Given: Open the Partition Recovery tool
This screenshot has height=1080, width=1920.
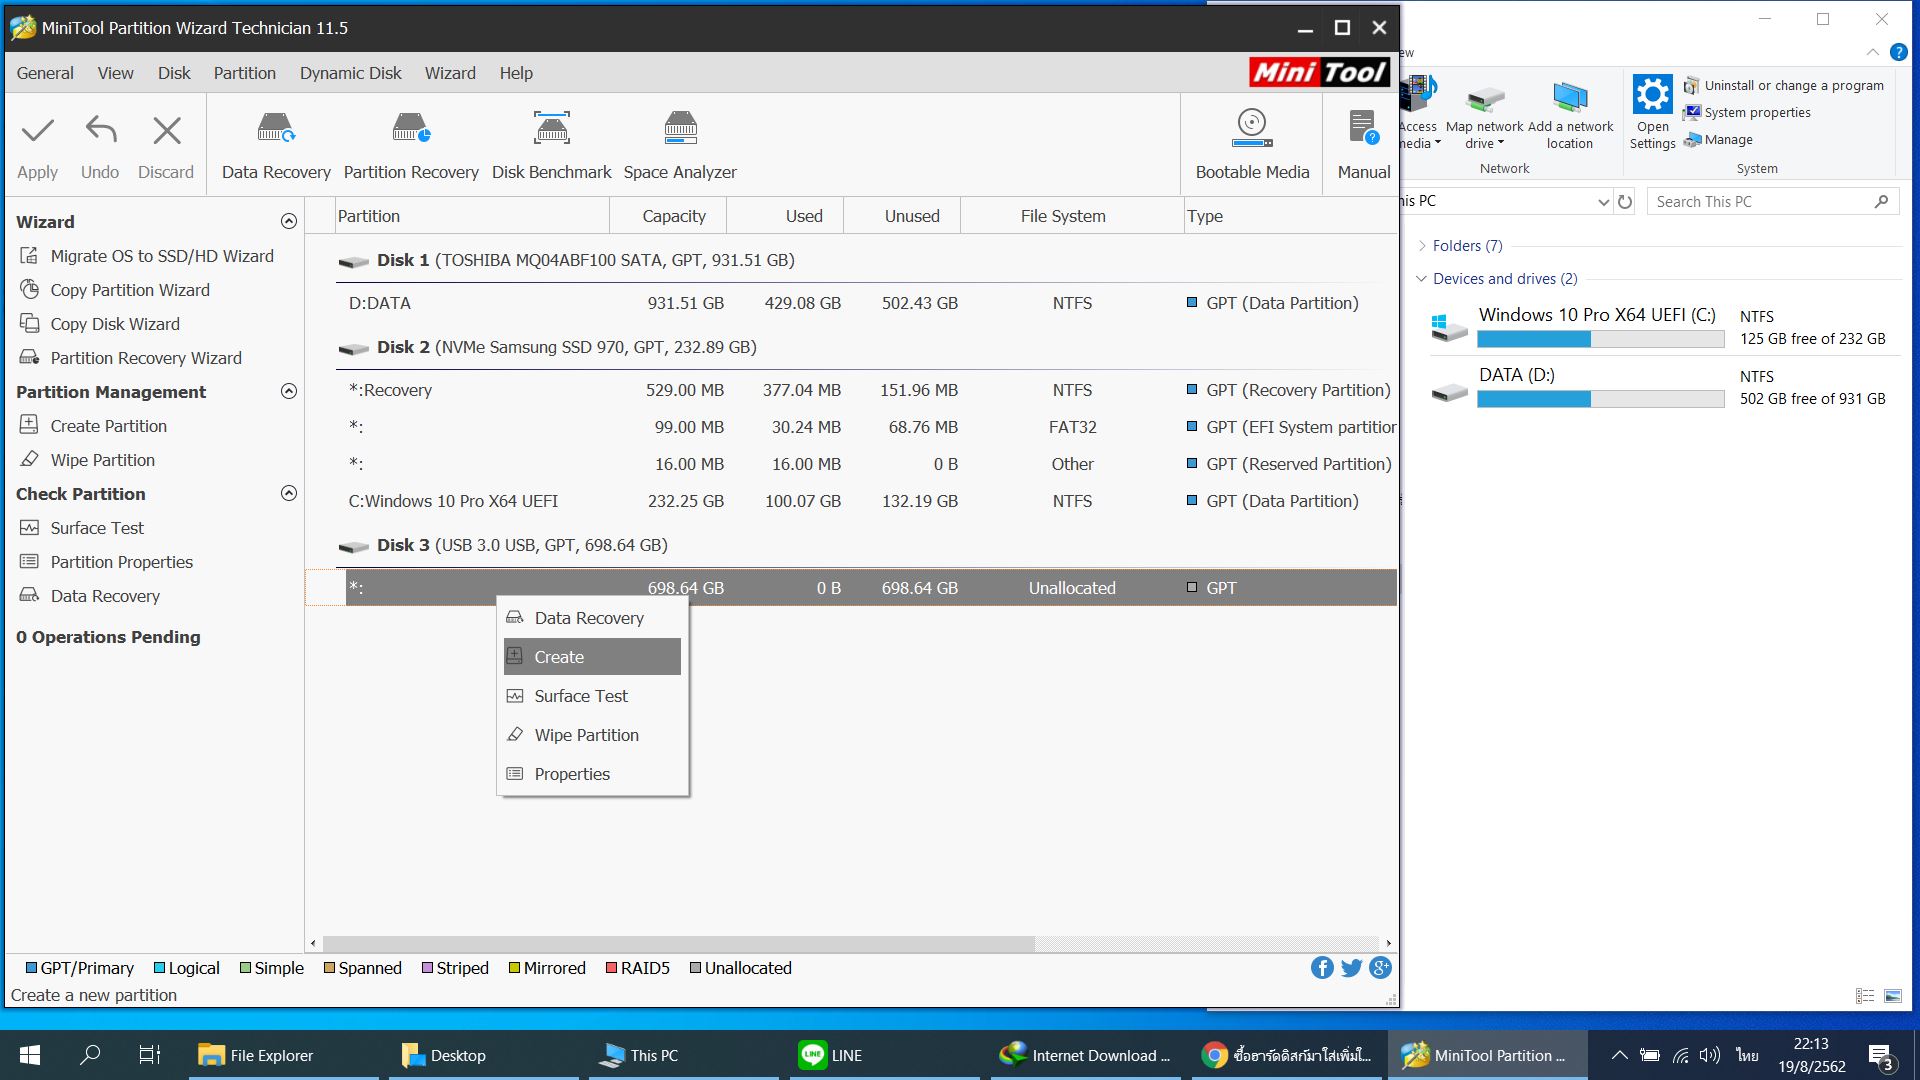Looking at the screenshot, I should pyautogui.click(x=411, y=130).
